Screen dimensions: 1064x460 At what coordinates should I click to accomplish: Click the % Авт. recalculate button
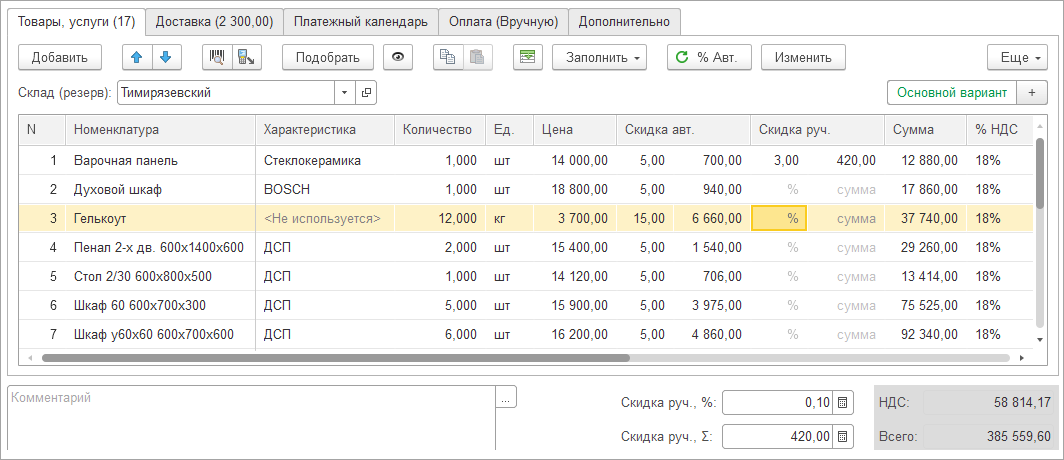click(708, 57)
